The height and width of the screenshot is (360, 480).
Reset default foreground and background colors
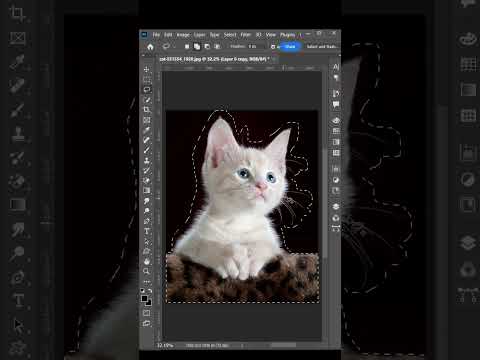point(143,291)
